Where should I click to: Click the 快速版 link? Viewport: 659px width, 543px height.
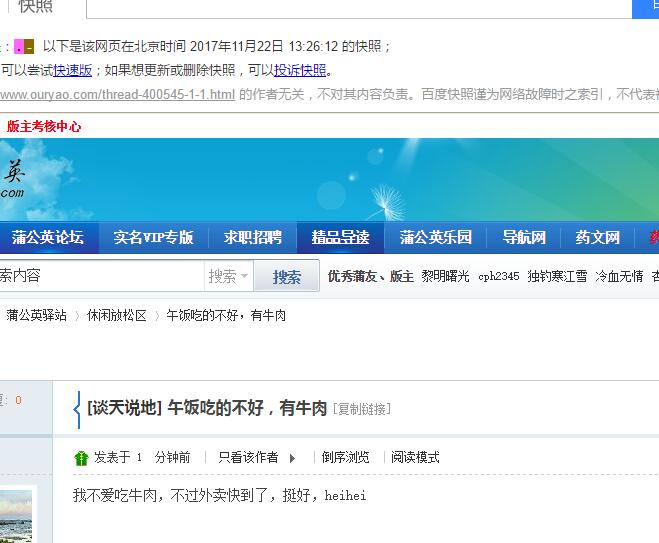pyautogui.click(x=72, y=70)
